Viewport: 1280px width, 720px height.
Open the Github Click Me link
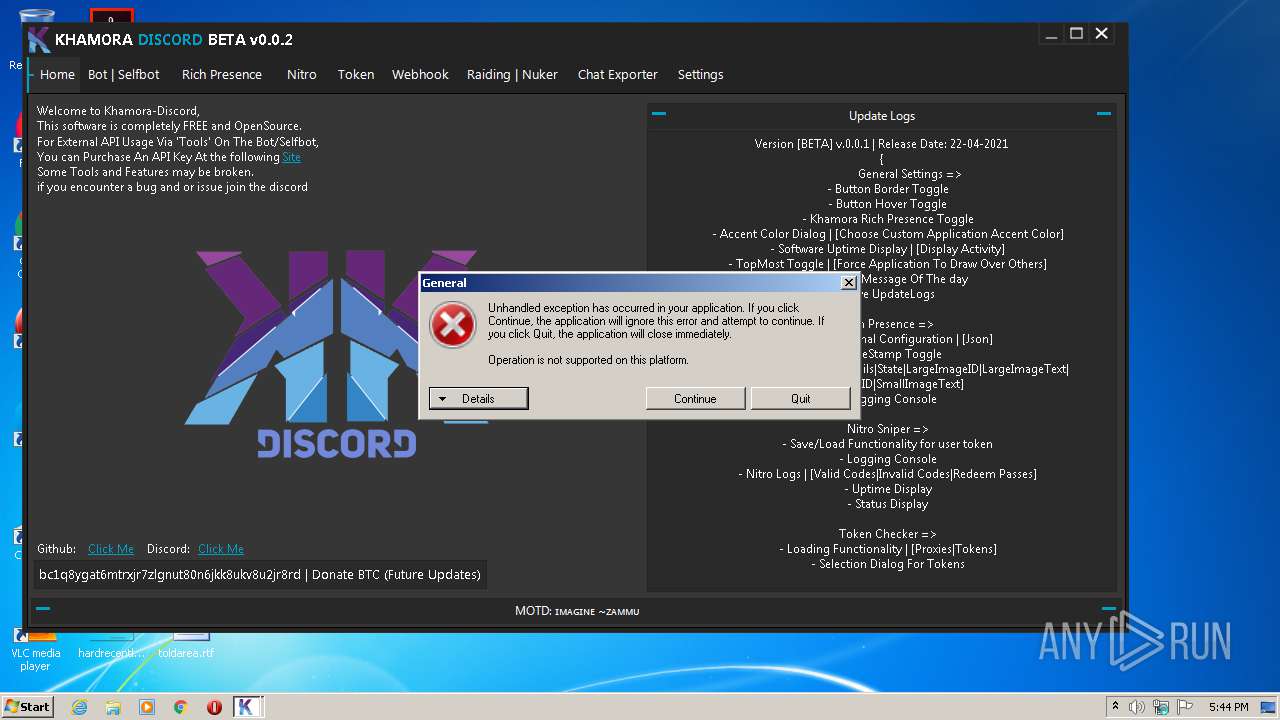coord(111,549)
